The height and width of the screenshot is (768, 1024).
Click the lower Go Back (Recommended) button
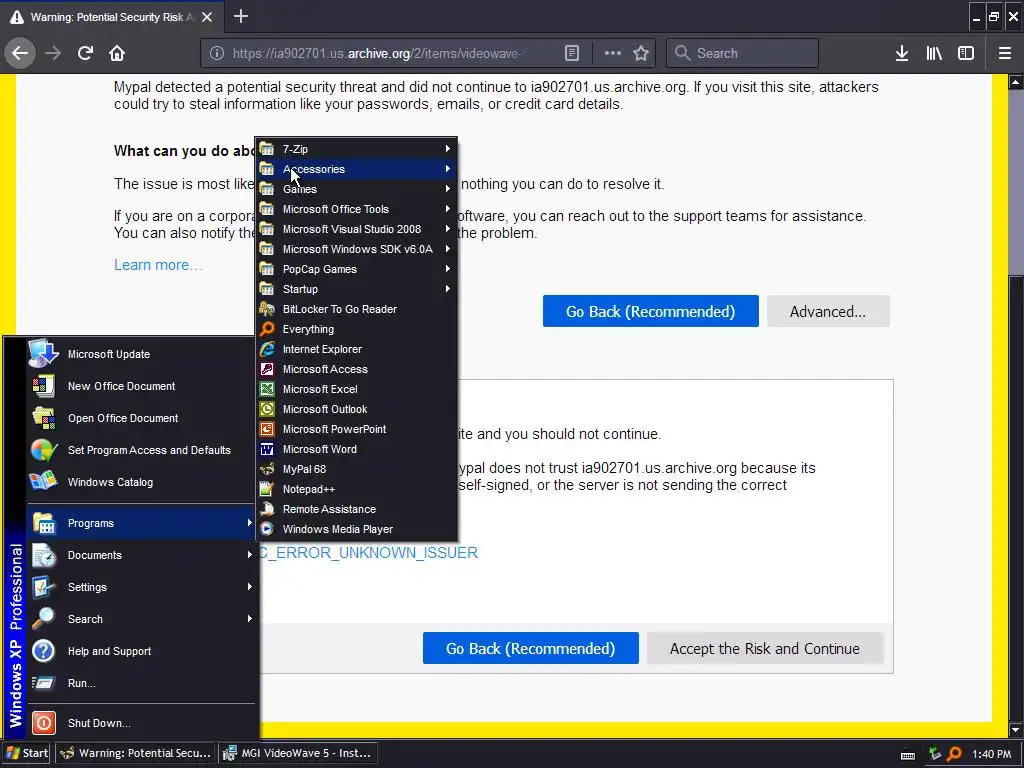[530, 648]
